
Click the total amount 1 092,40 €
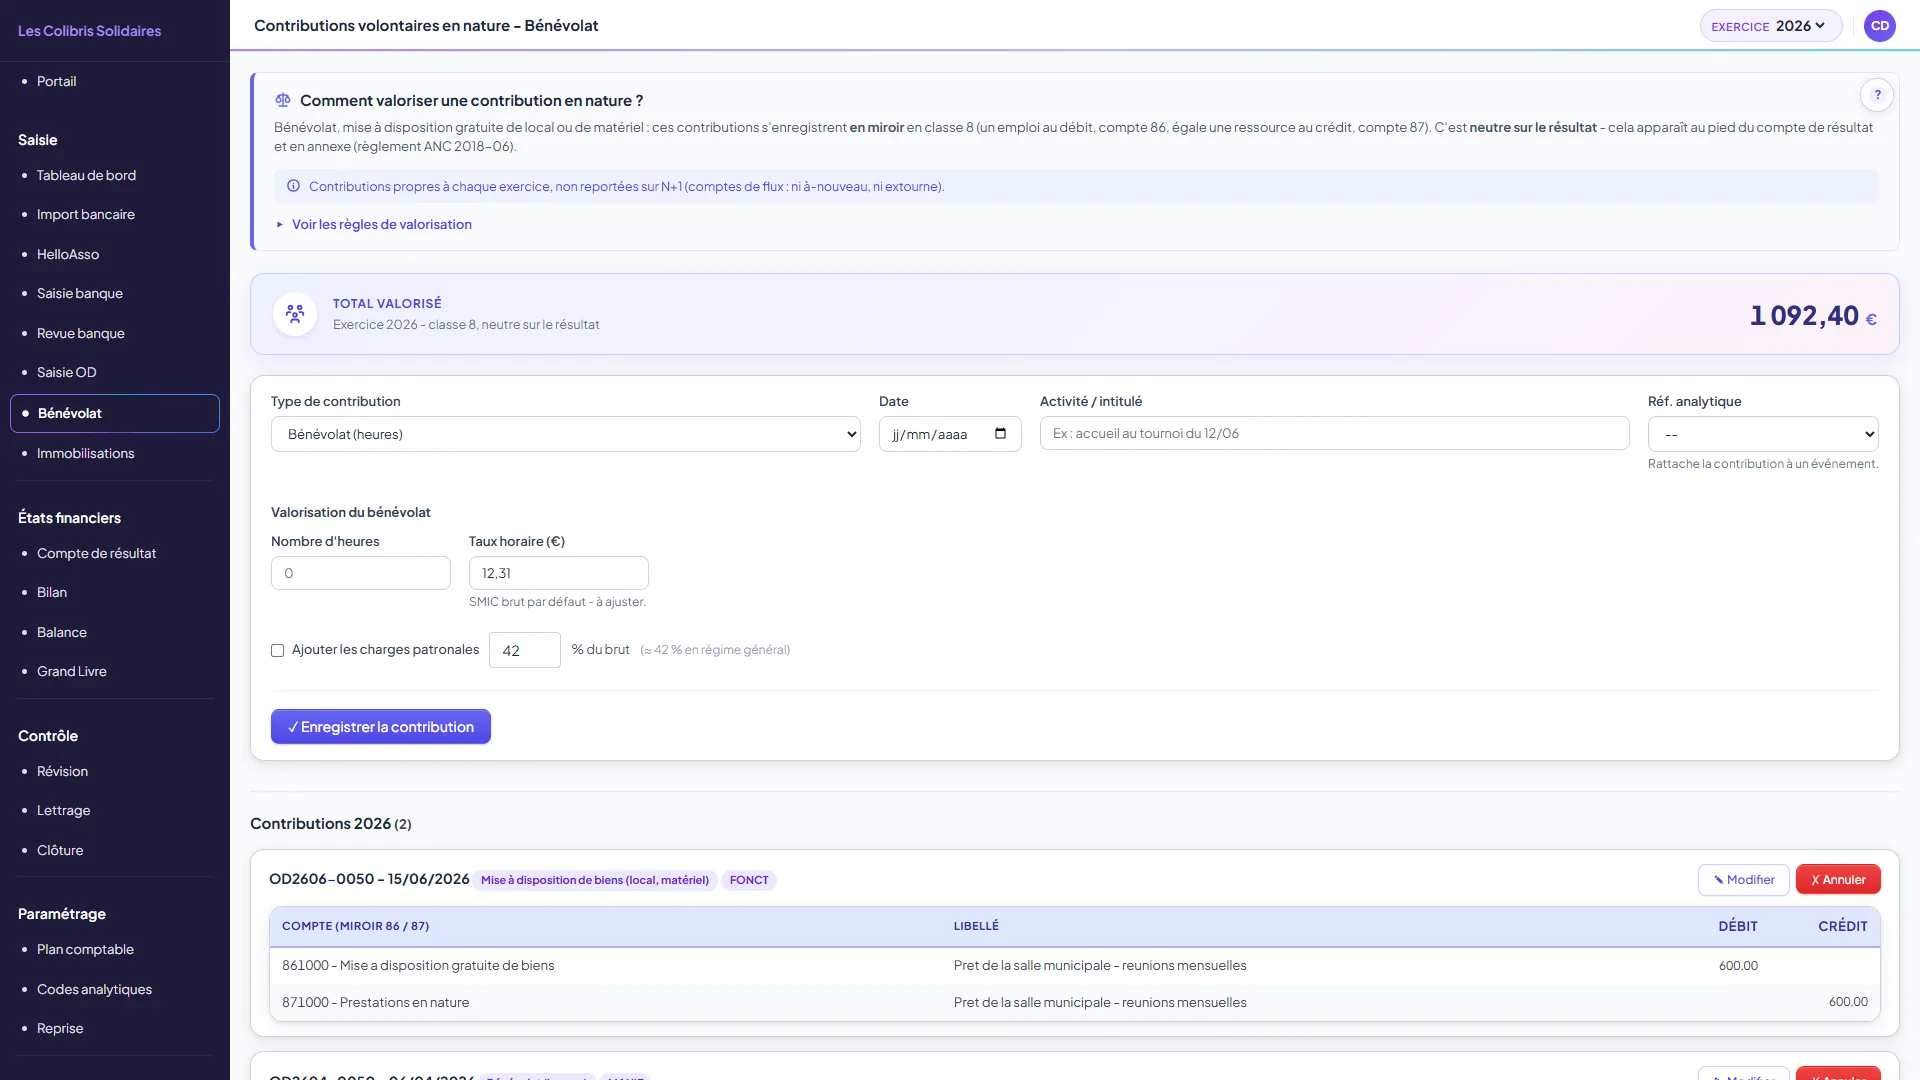pyautogui.click(x=1813, y=316)
